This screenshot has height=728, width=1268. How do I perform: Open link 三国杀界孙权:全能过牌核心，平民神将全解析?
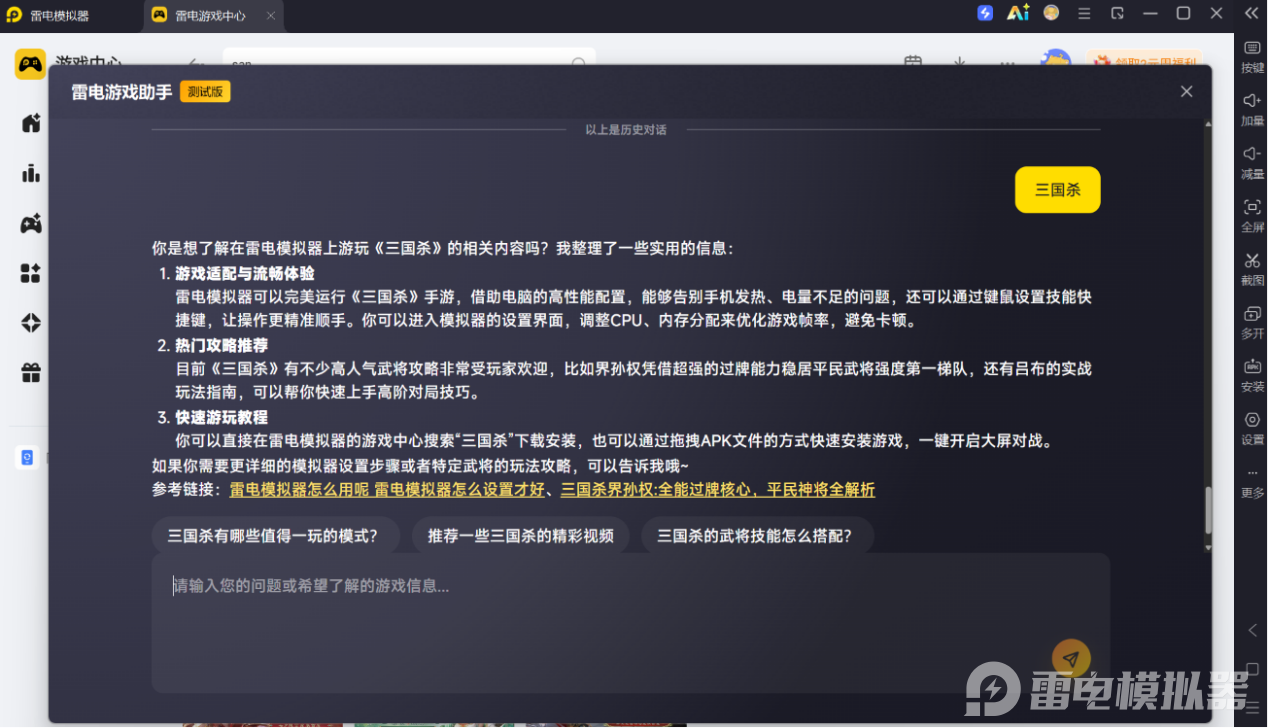tap(717, 489)
